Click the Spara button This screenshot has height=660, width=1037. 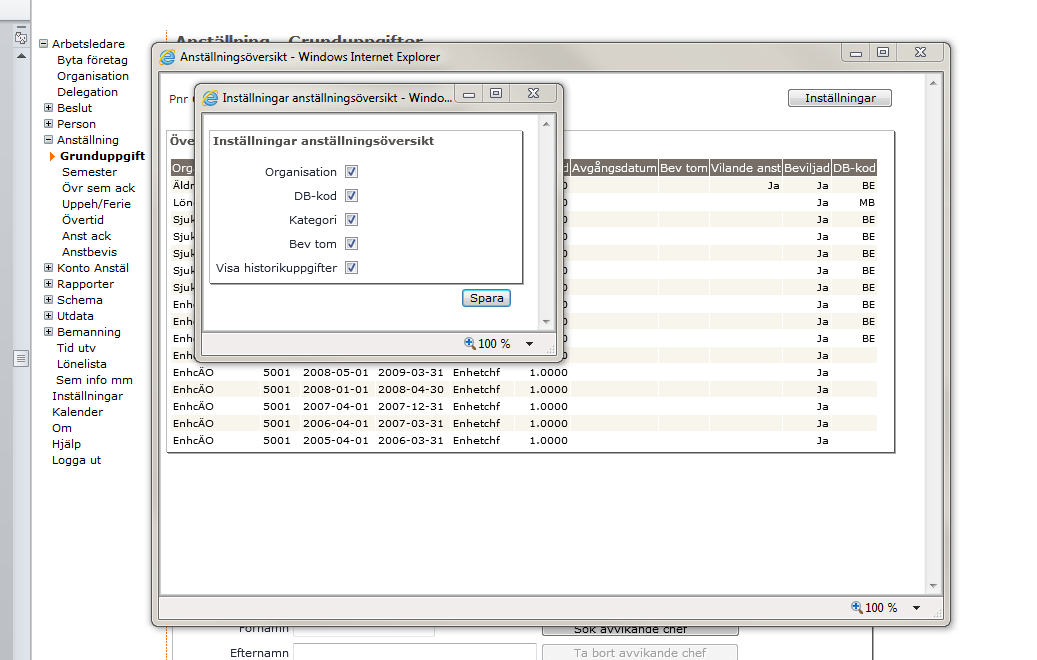point(486,298)
